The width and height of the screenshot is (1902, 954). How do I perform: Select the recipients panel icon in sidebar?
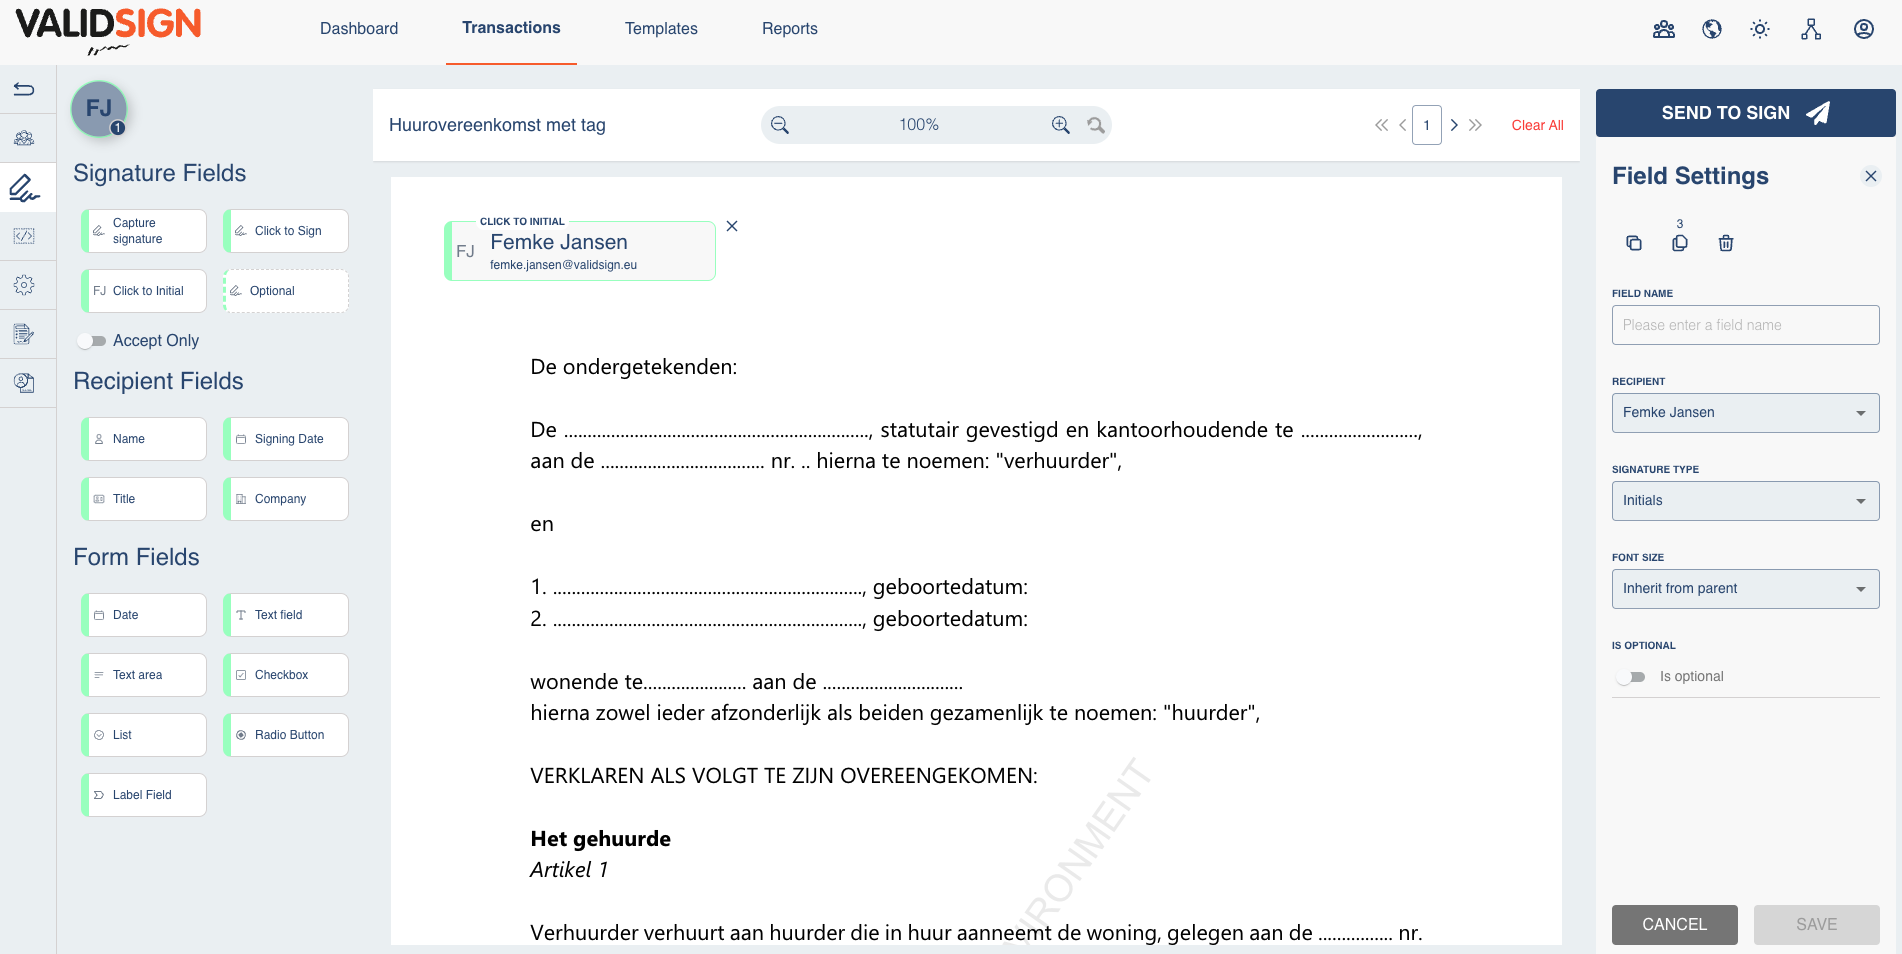tap(25, 137)
